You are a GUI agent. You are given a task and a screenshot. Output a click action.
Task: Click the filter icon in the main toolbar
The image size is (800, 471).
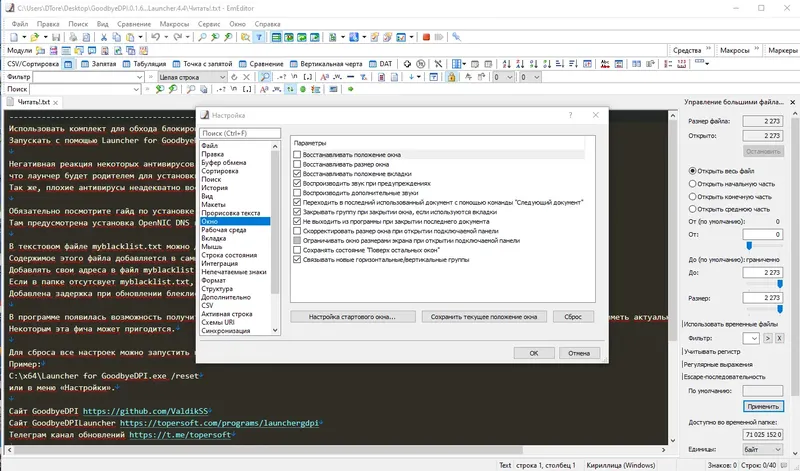coord(259,37)
